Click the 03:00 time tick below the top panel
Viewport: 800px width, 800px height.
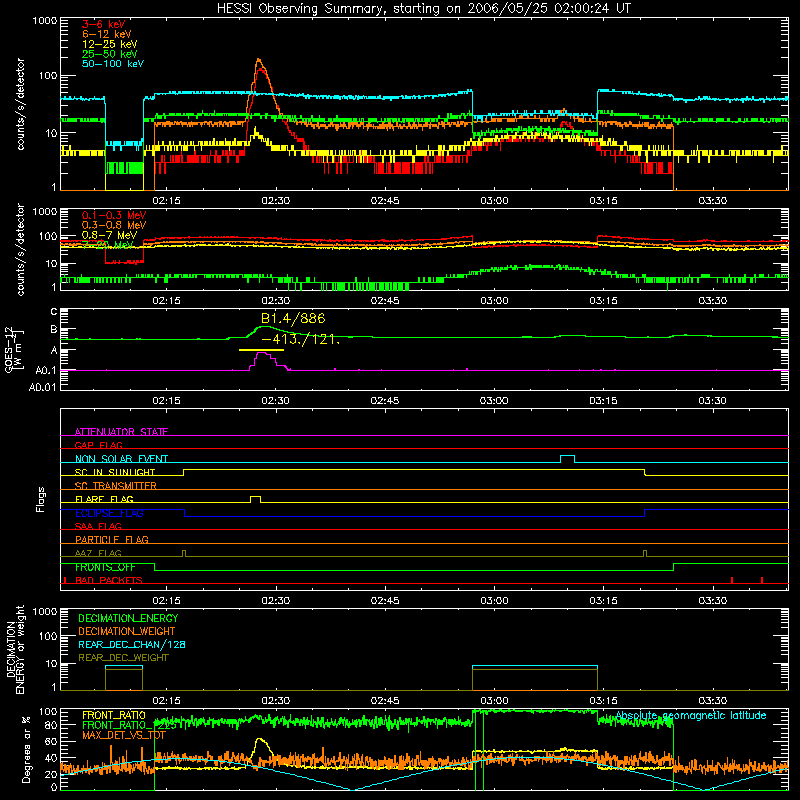(494, 201)
